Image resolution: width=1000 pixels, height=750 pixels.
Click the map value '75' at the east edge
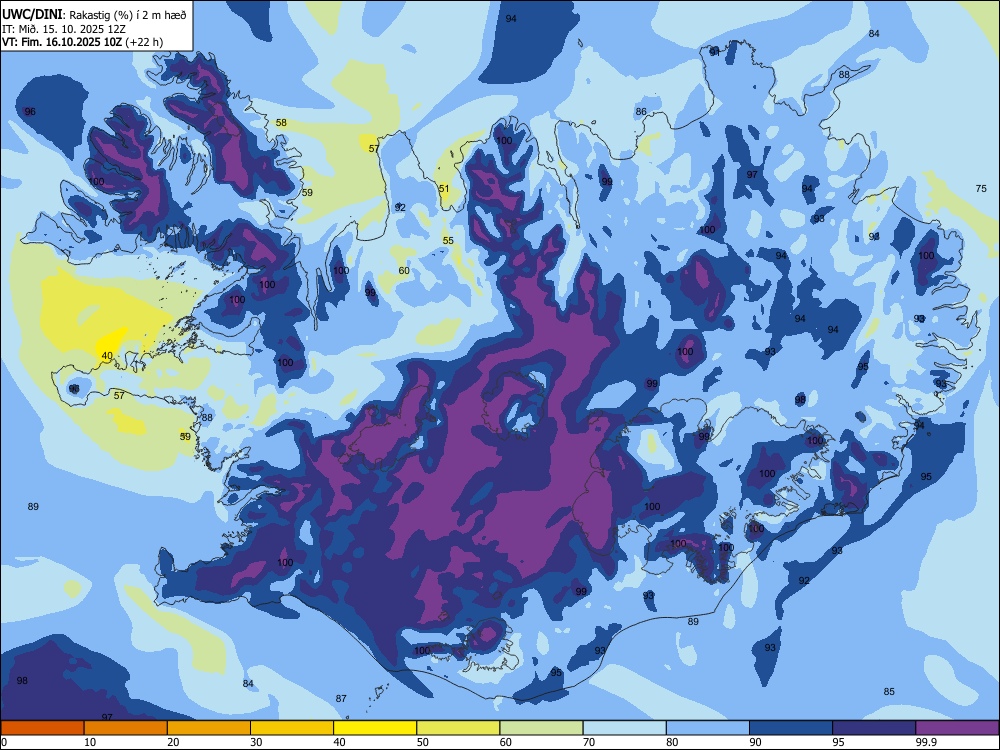(x=981, y=188)
